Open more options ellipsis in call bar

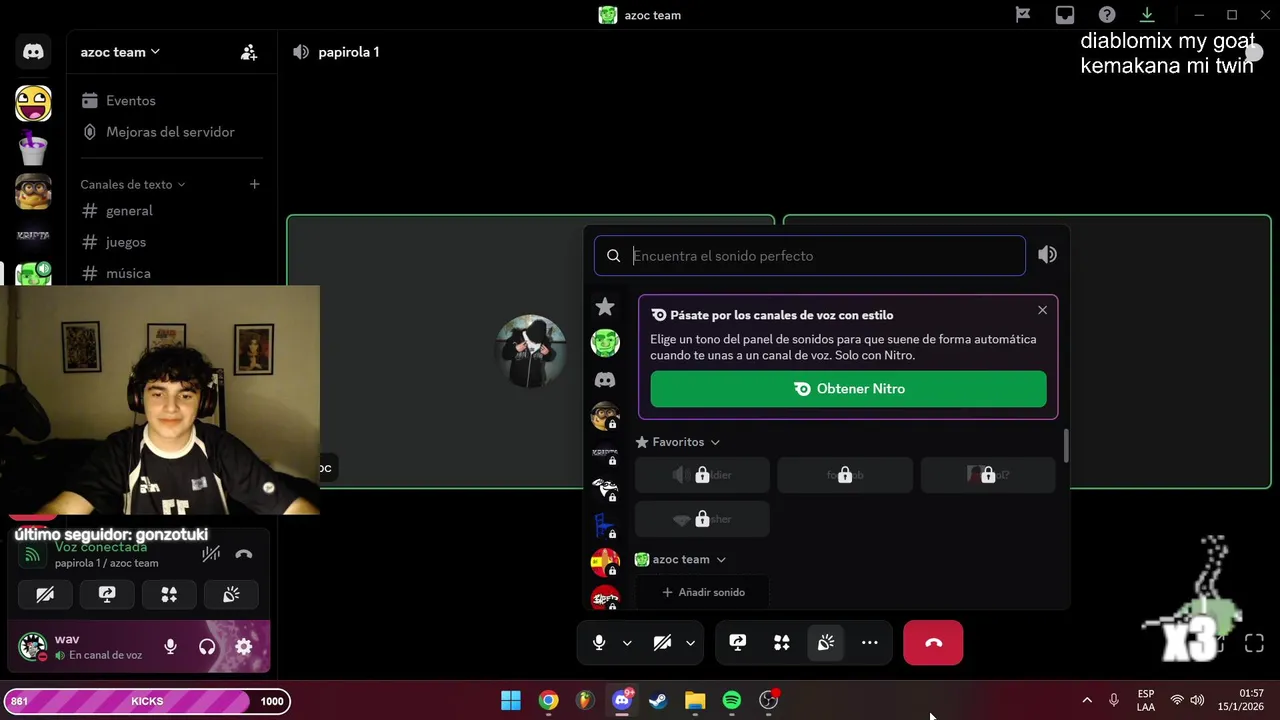870,643
